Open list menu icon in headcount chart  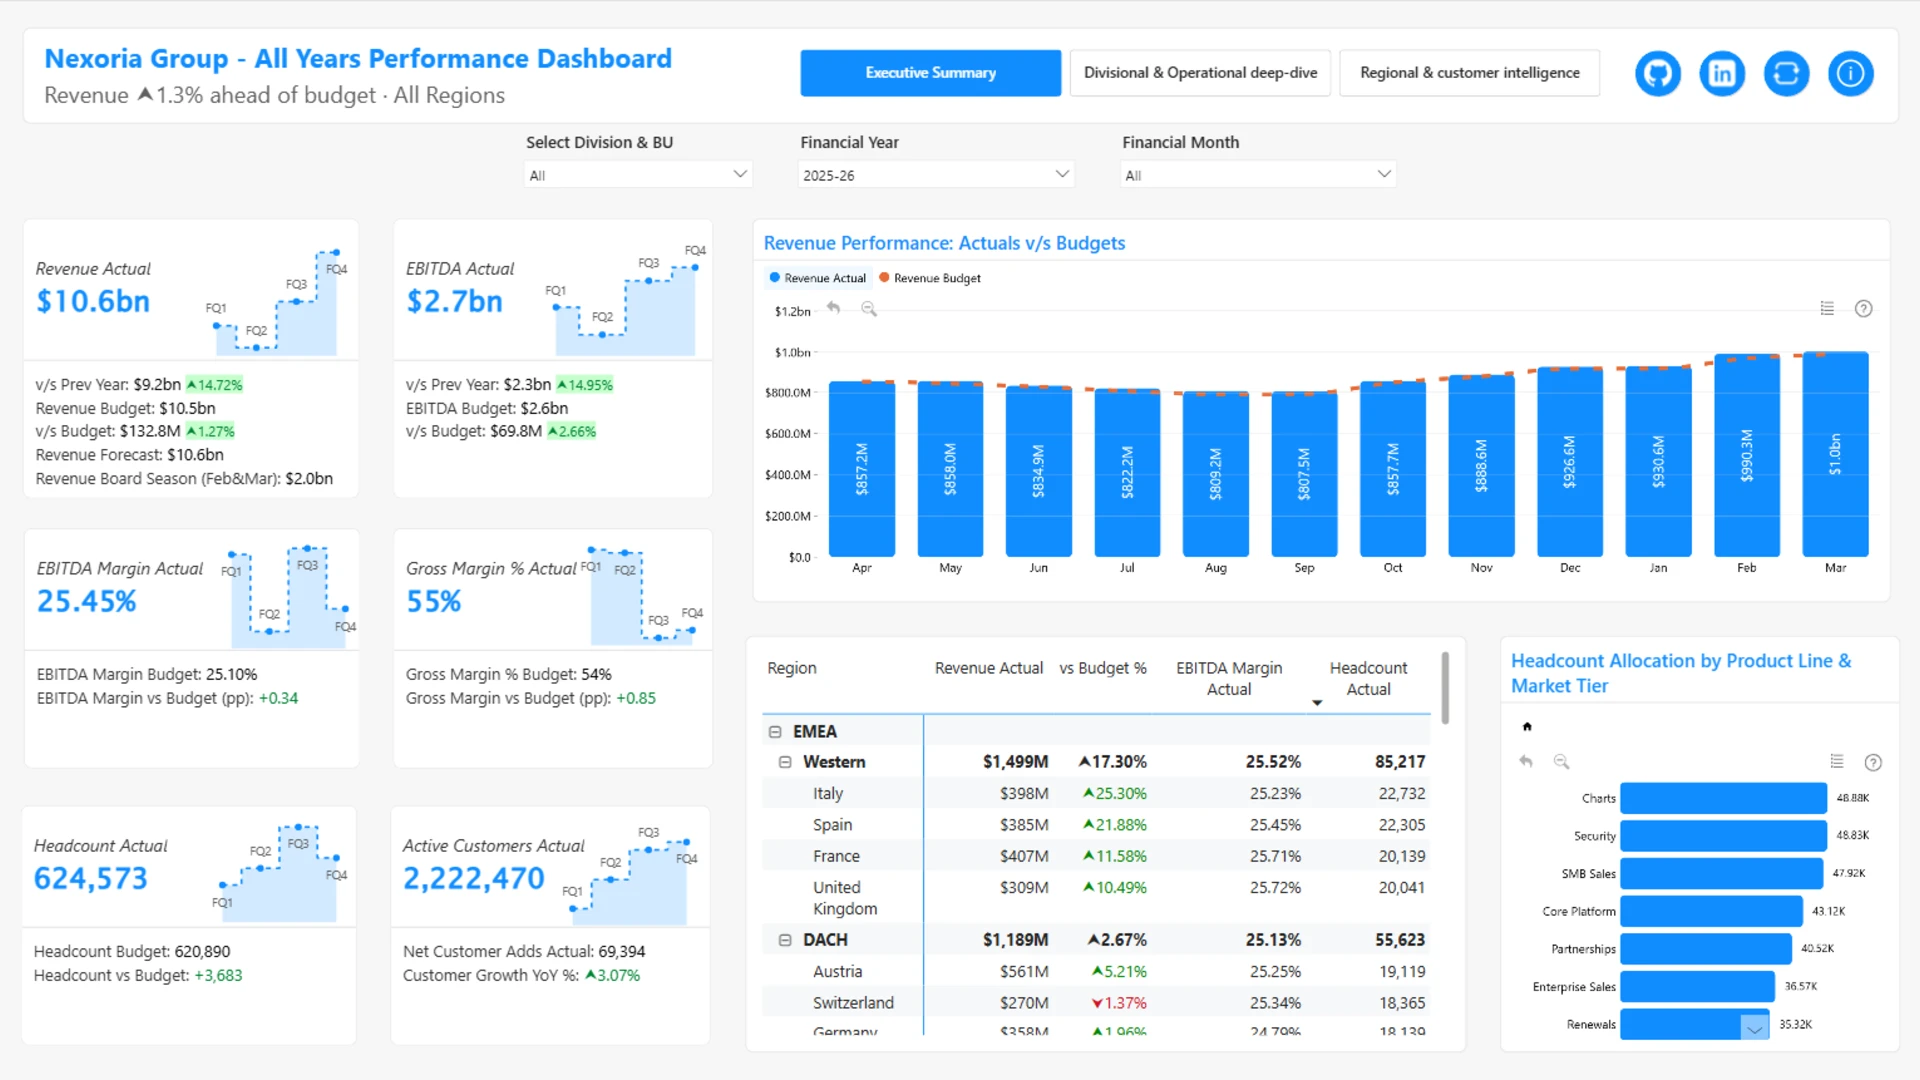coord(1837,762)
